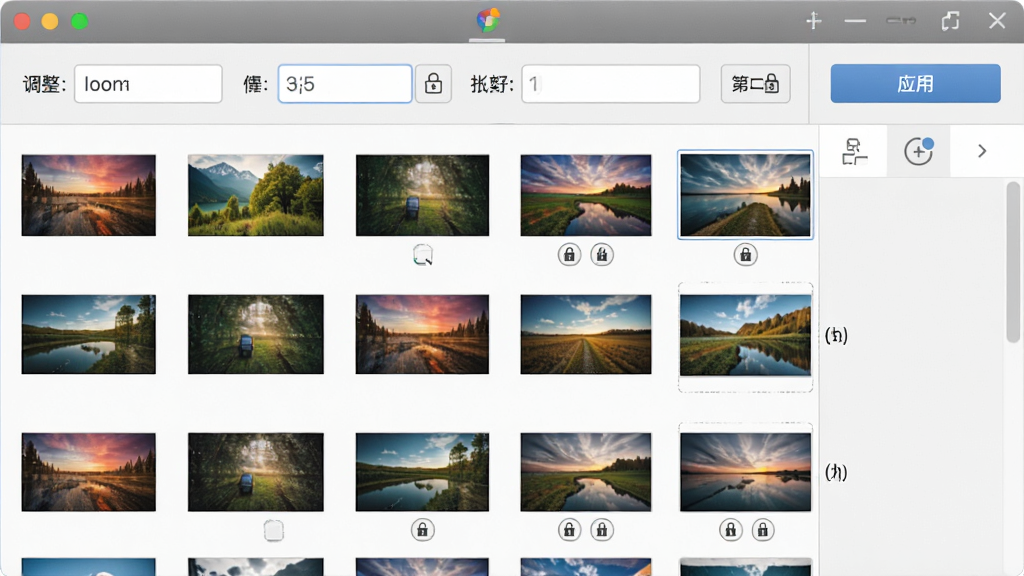Click the (h) label beside calm lake thumbnail
1024x576 pixels.
point(836,472)
